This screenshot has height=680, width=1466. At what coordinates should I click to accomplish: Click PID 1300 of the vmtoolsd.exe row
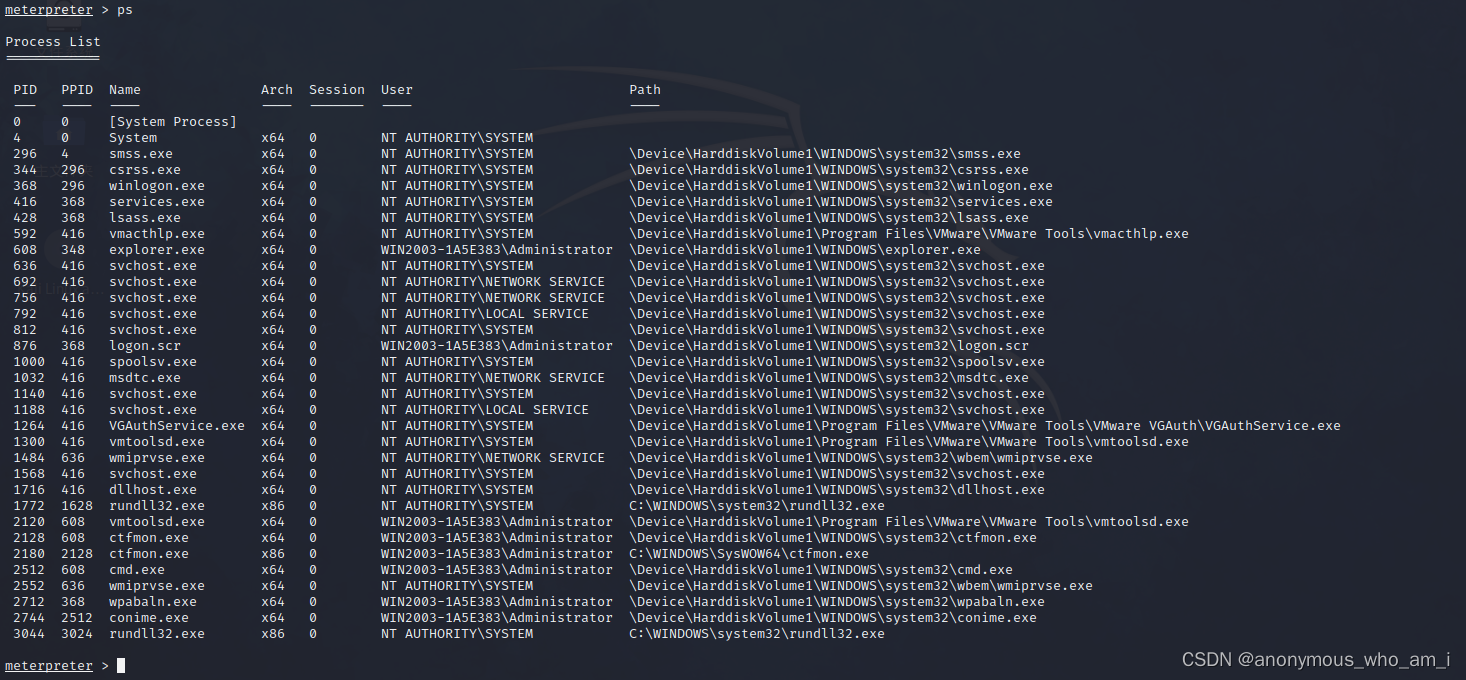pos(29,442)
